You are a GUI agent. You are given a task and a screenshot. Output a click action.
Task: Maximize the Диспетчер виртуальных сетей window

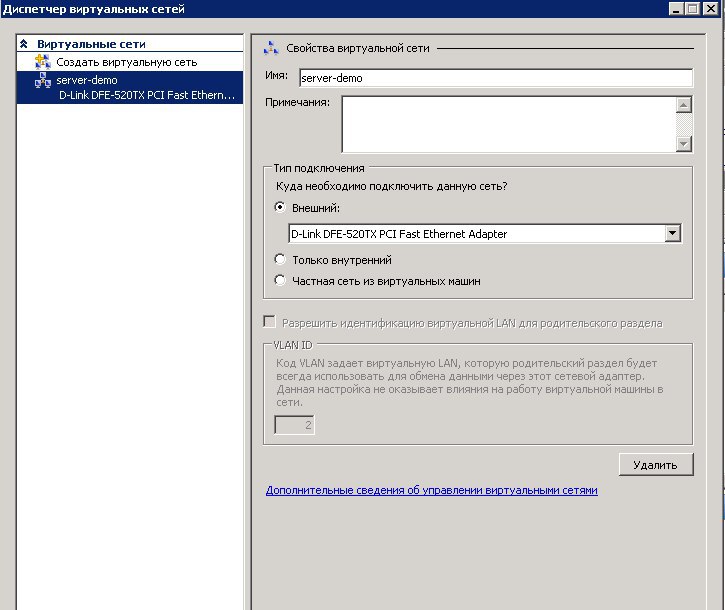tap(692, 8)
